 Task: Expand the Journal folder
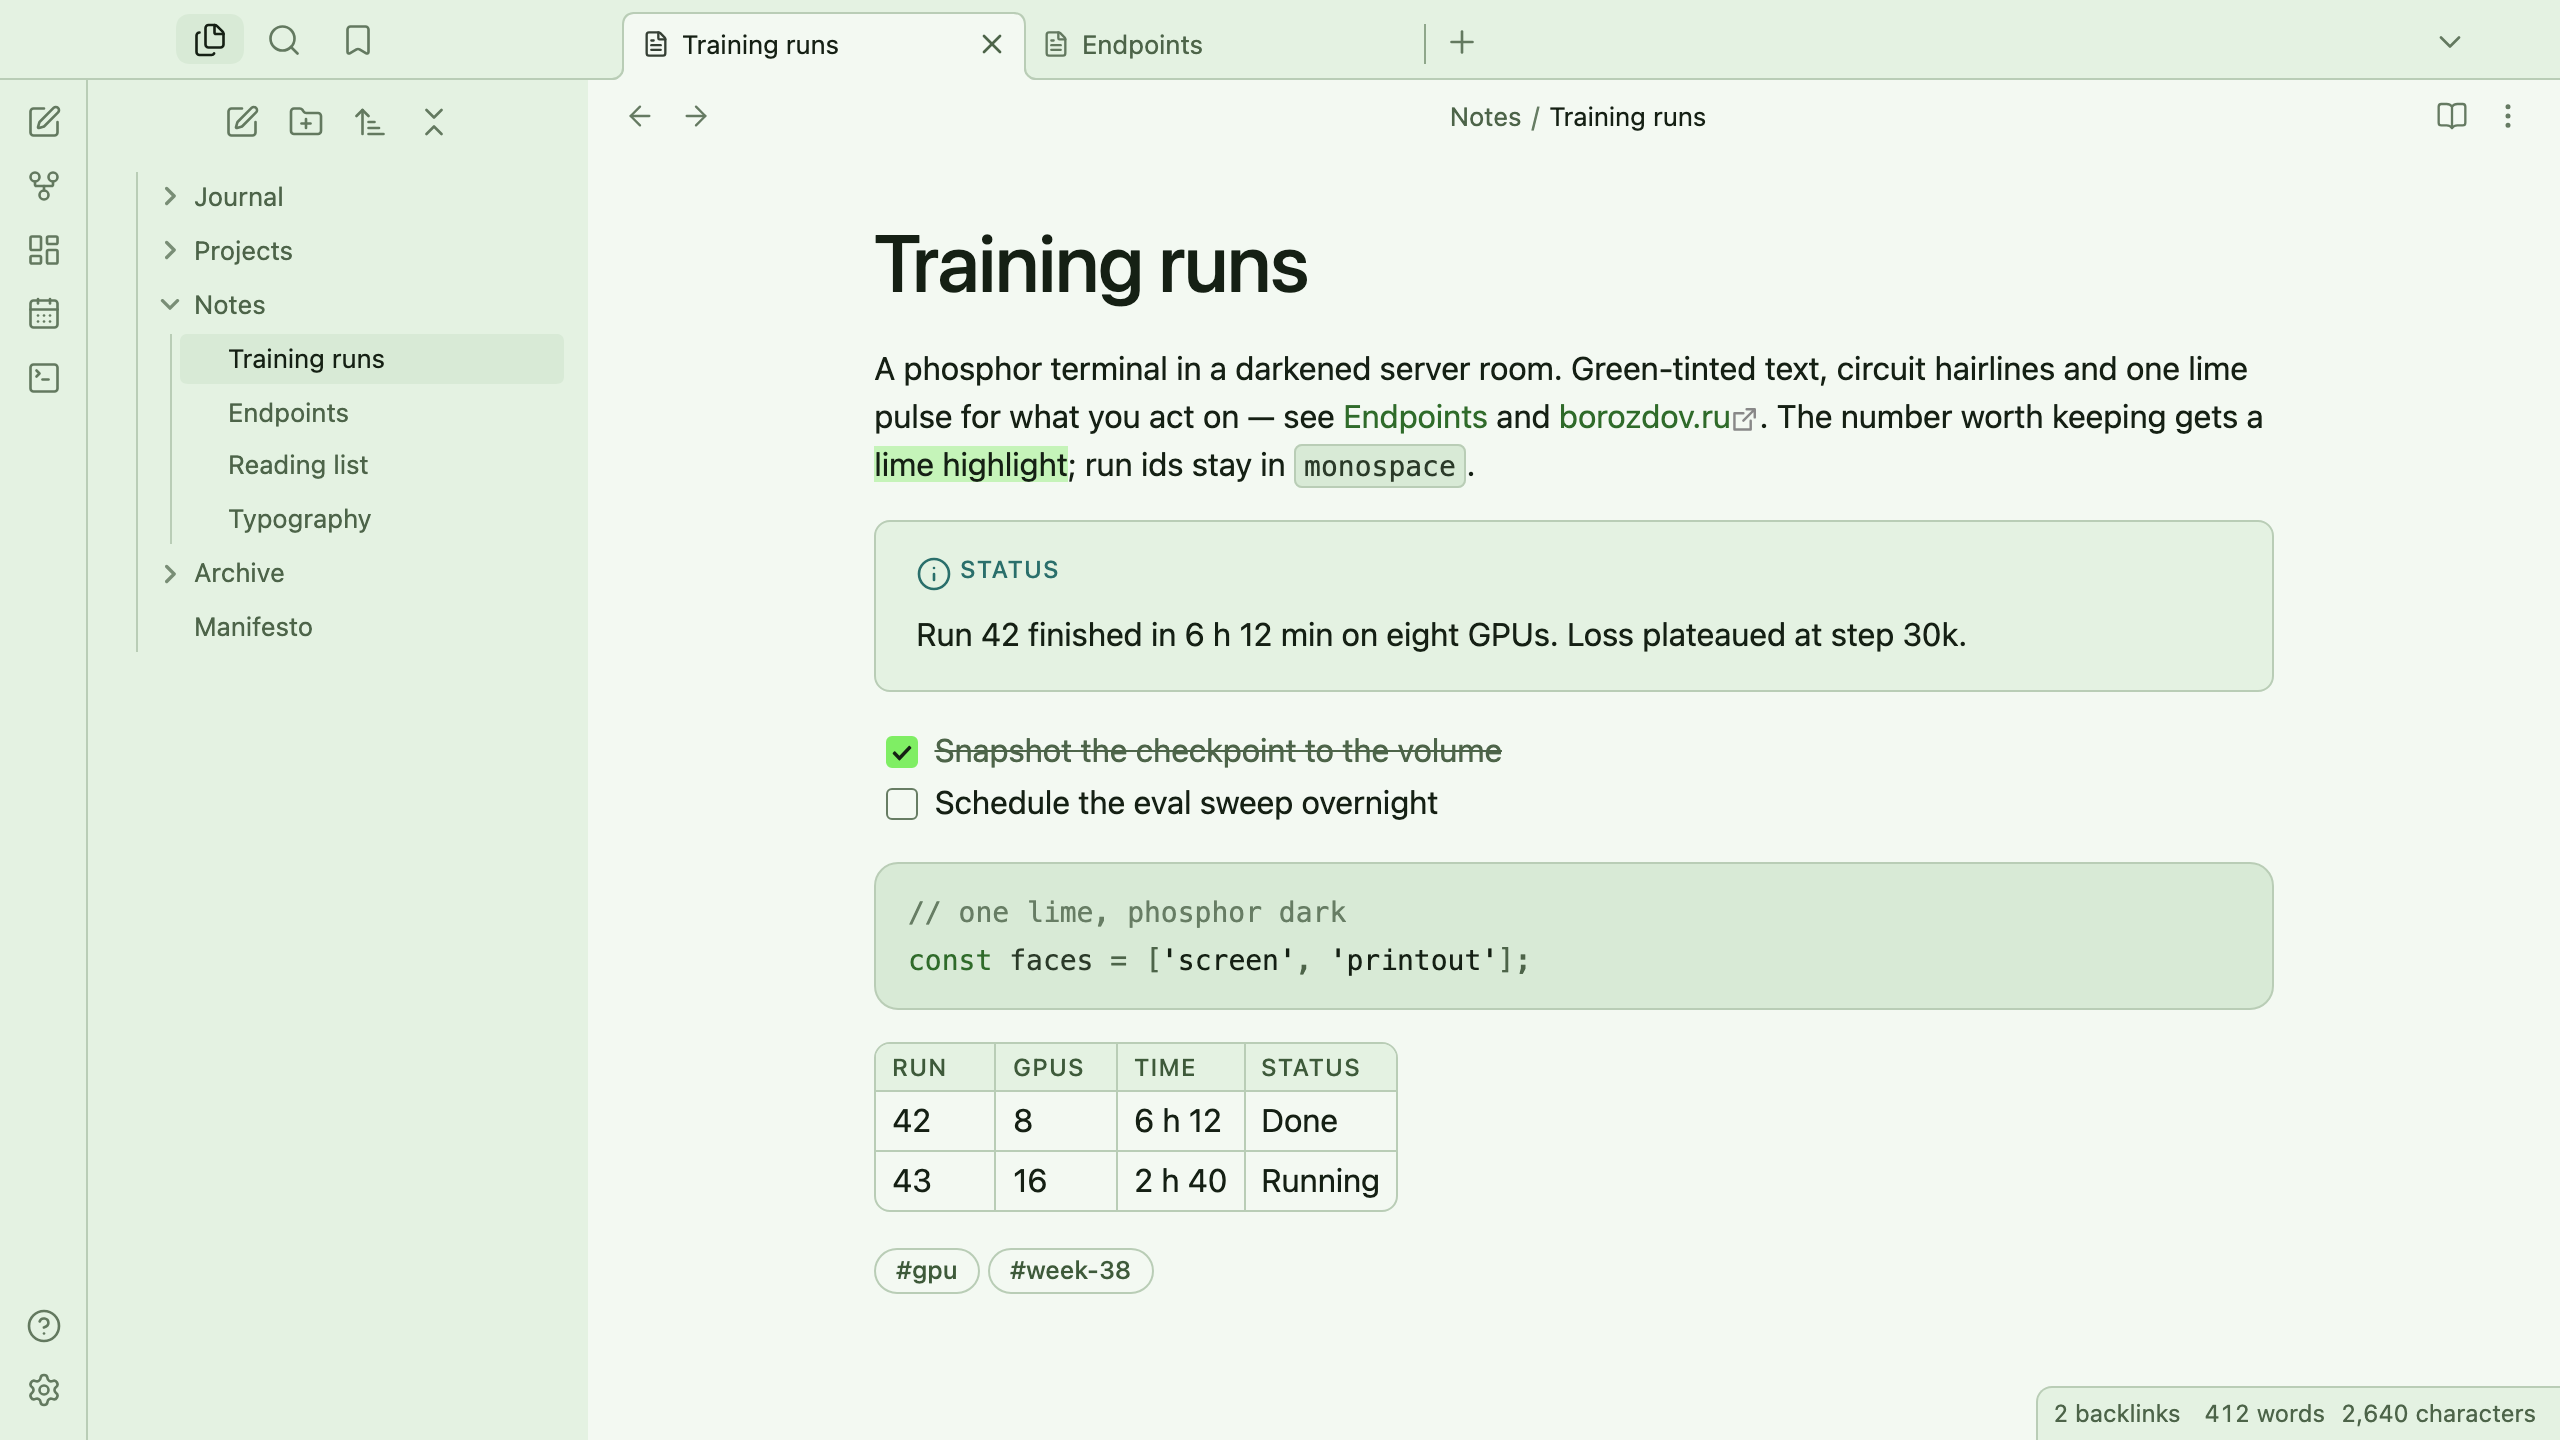pyautogui.click(x=170, y=196)
